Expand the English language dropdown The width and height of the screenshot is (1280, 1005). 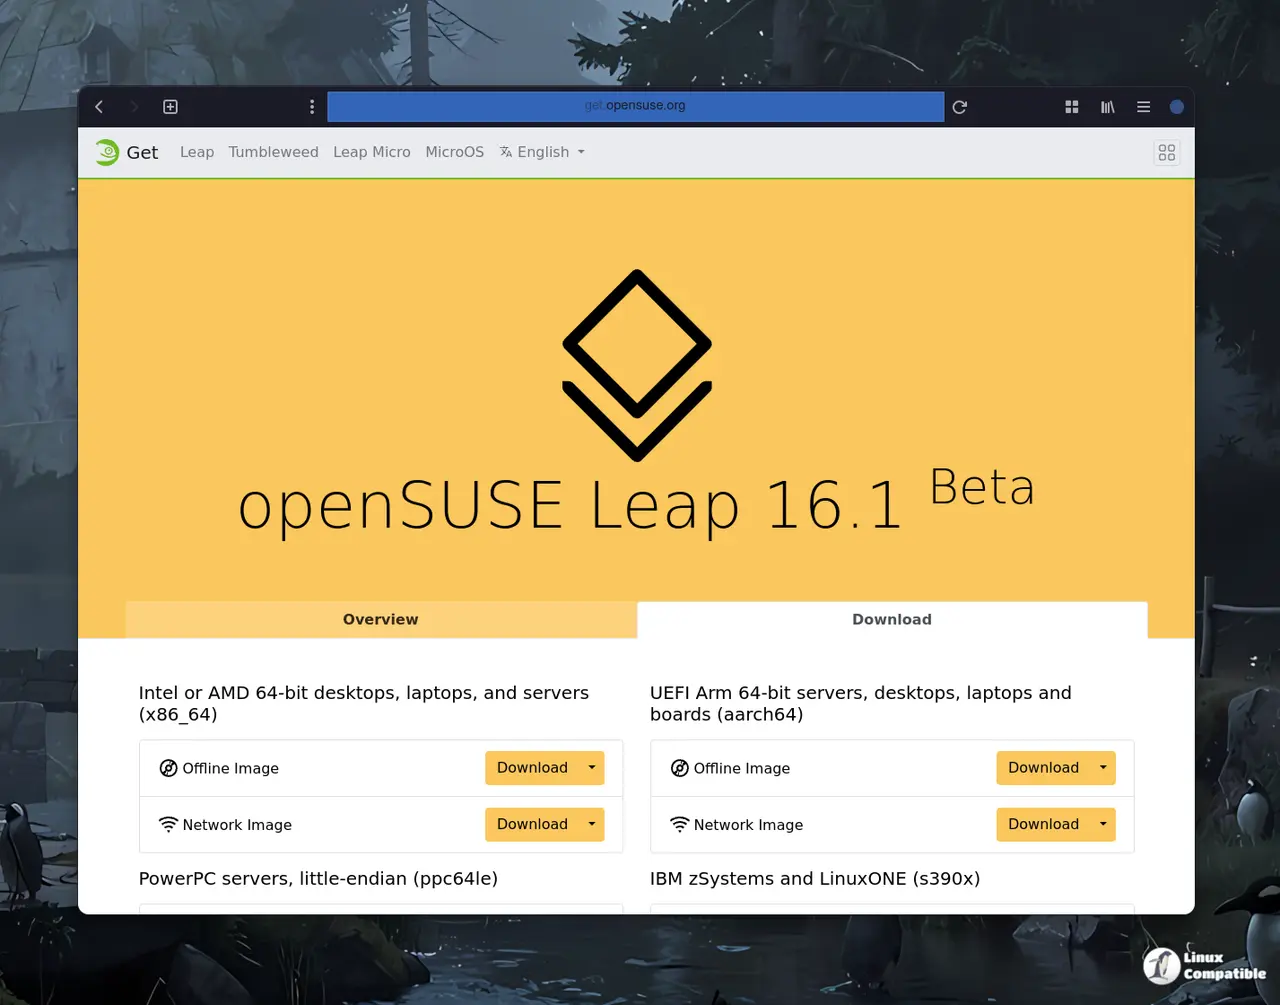pyautogui.click(x=542, y=152)
